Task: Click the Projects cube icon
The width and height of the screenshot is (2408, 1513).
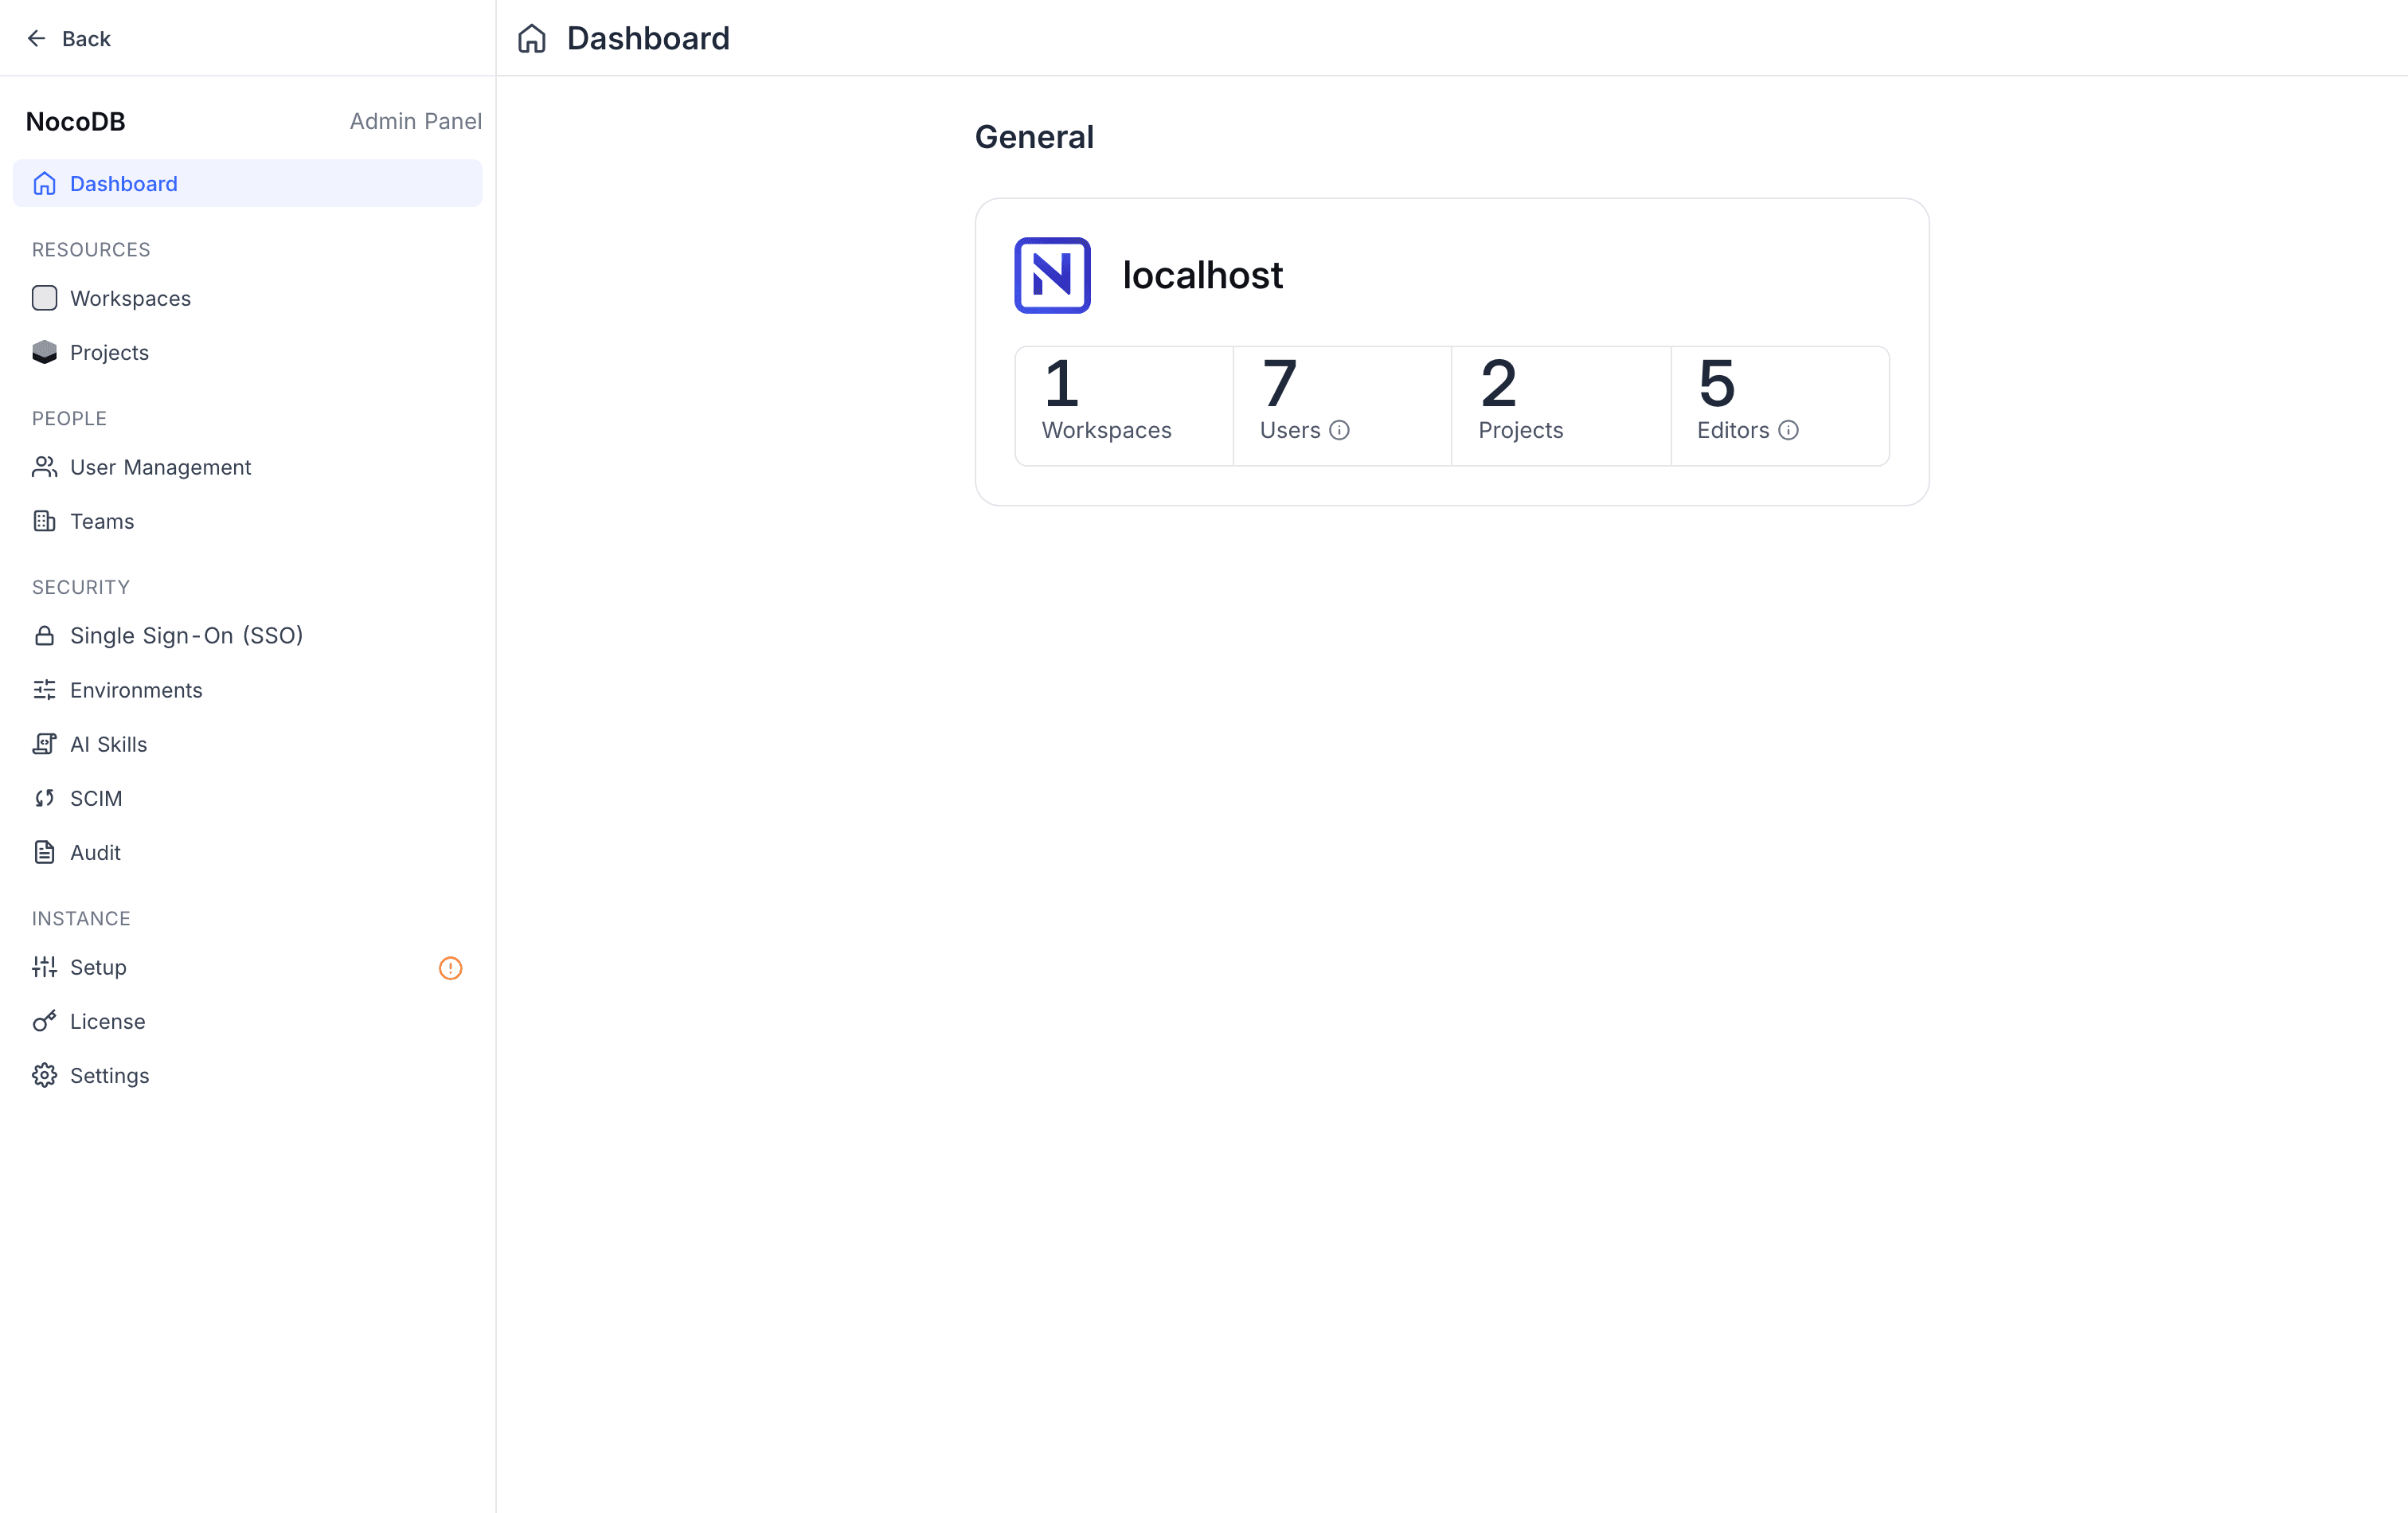Action: 44,352
